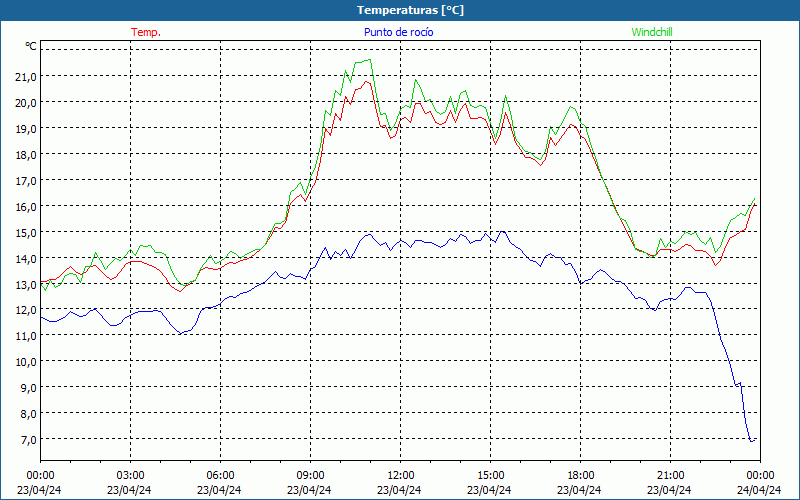Click the 21:00 time axis label
This screenshot has width=800, height=500.
tap(670, 475)
